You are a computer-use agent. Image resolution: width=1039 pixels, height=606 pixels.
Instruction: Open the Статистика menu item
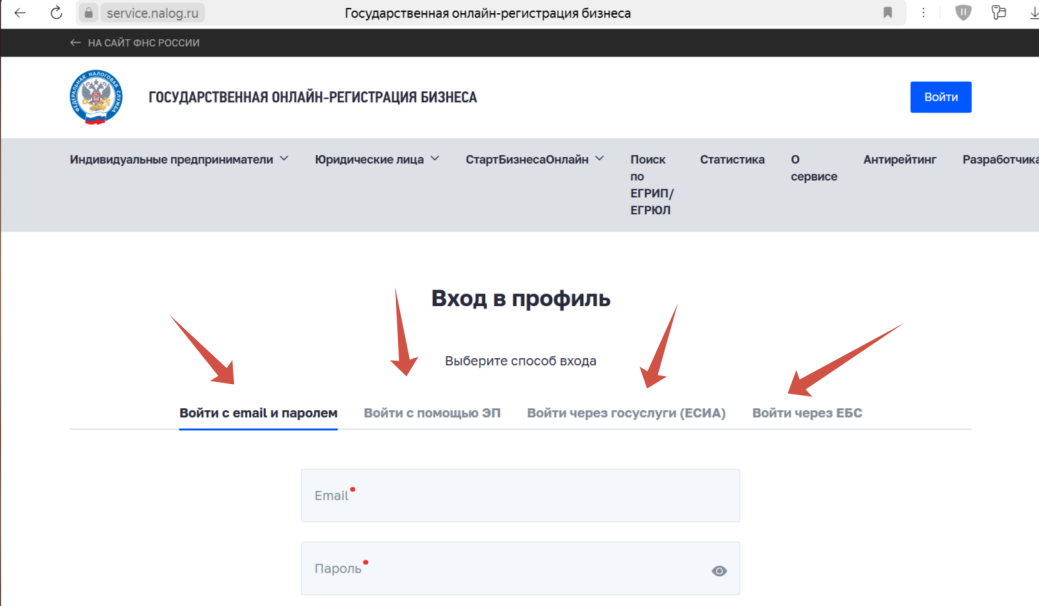coord(732,159)
